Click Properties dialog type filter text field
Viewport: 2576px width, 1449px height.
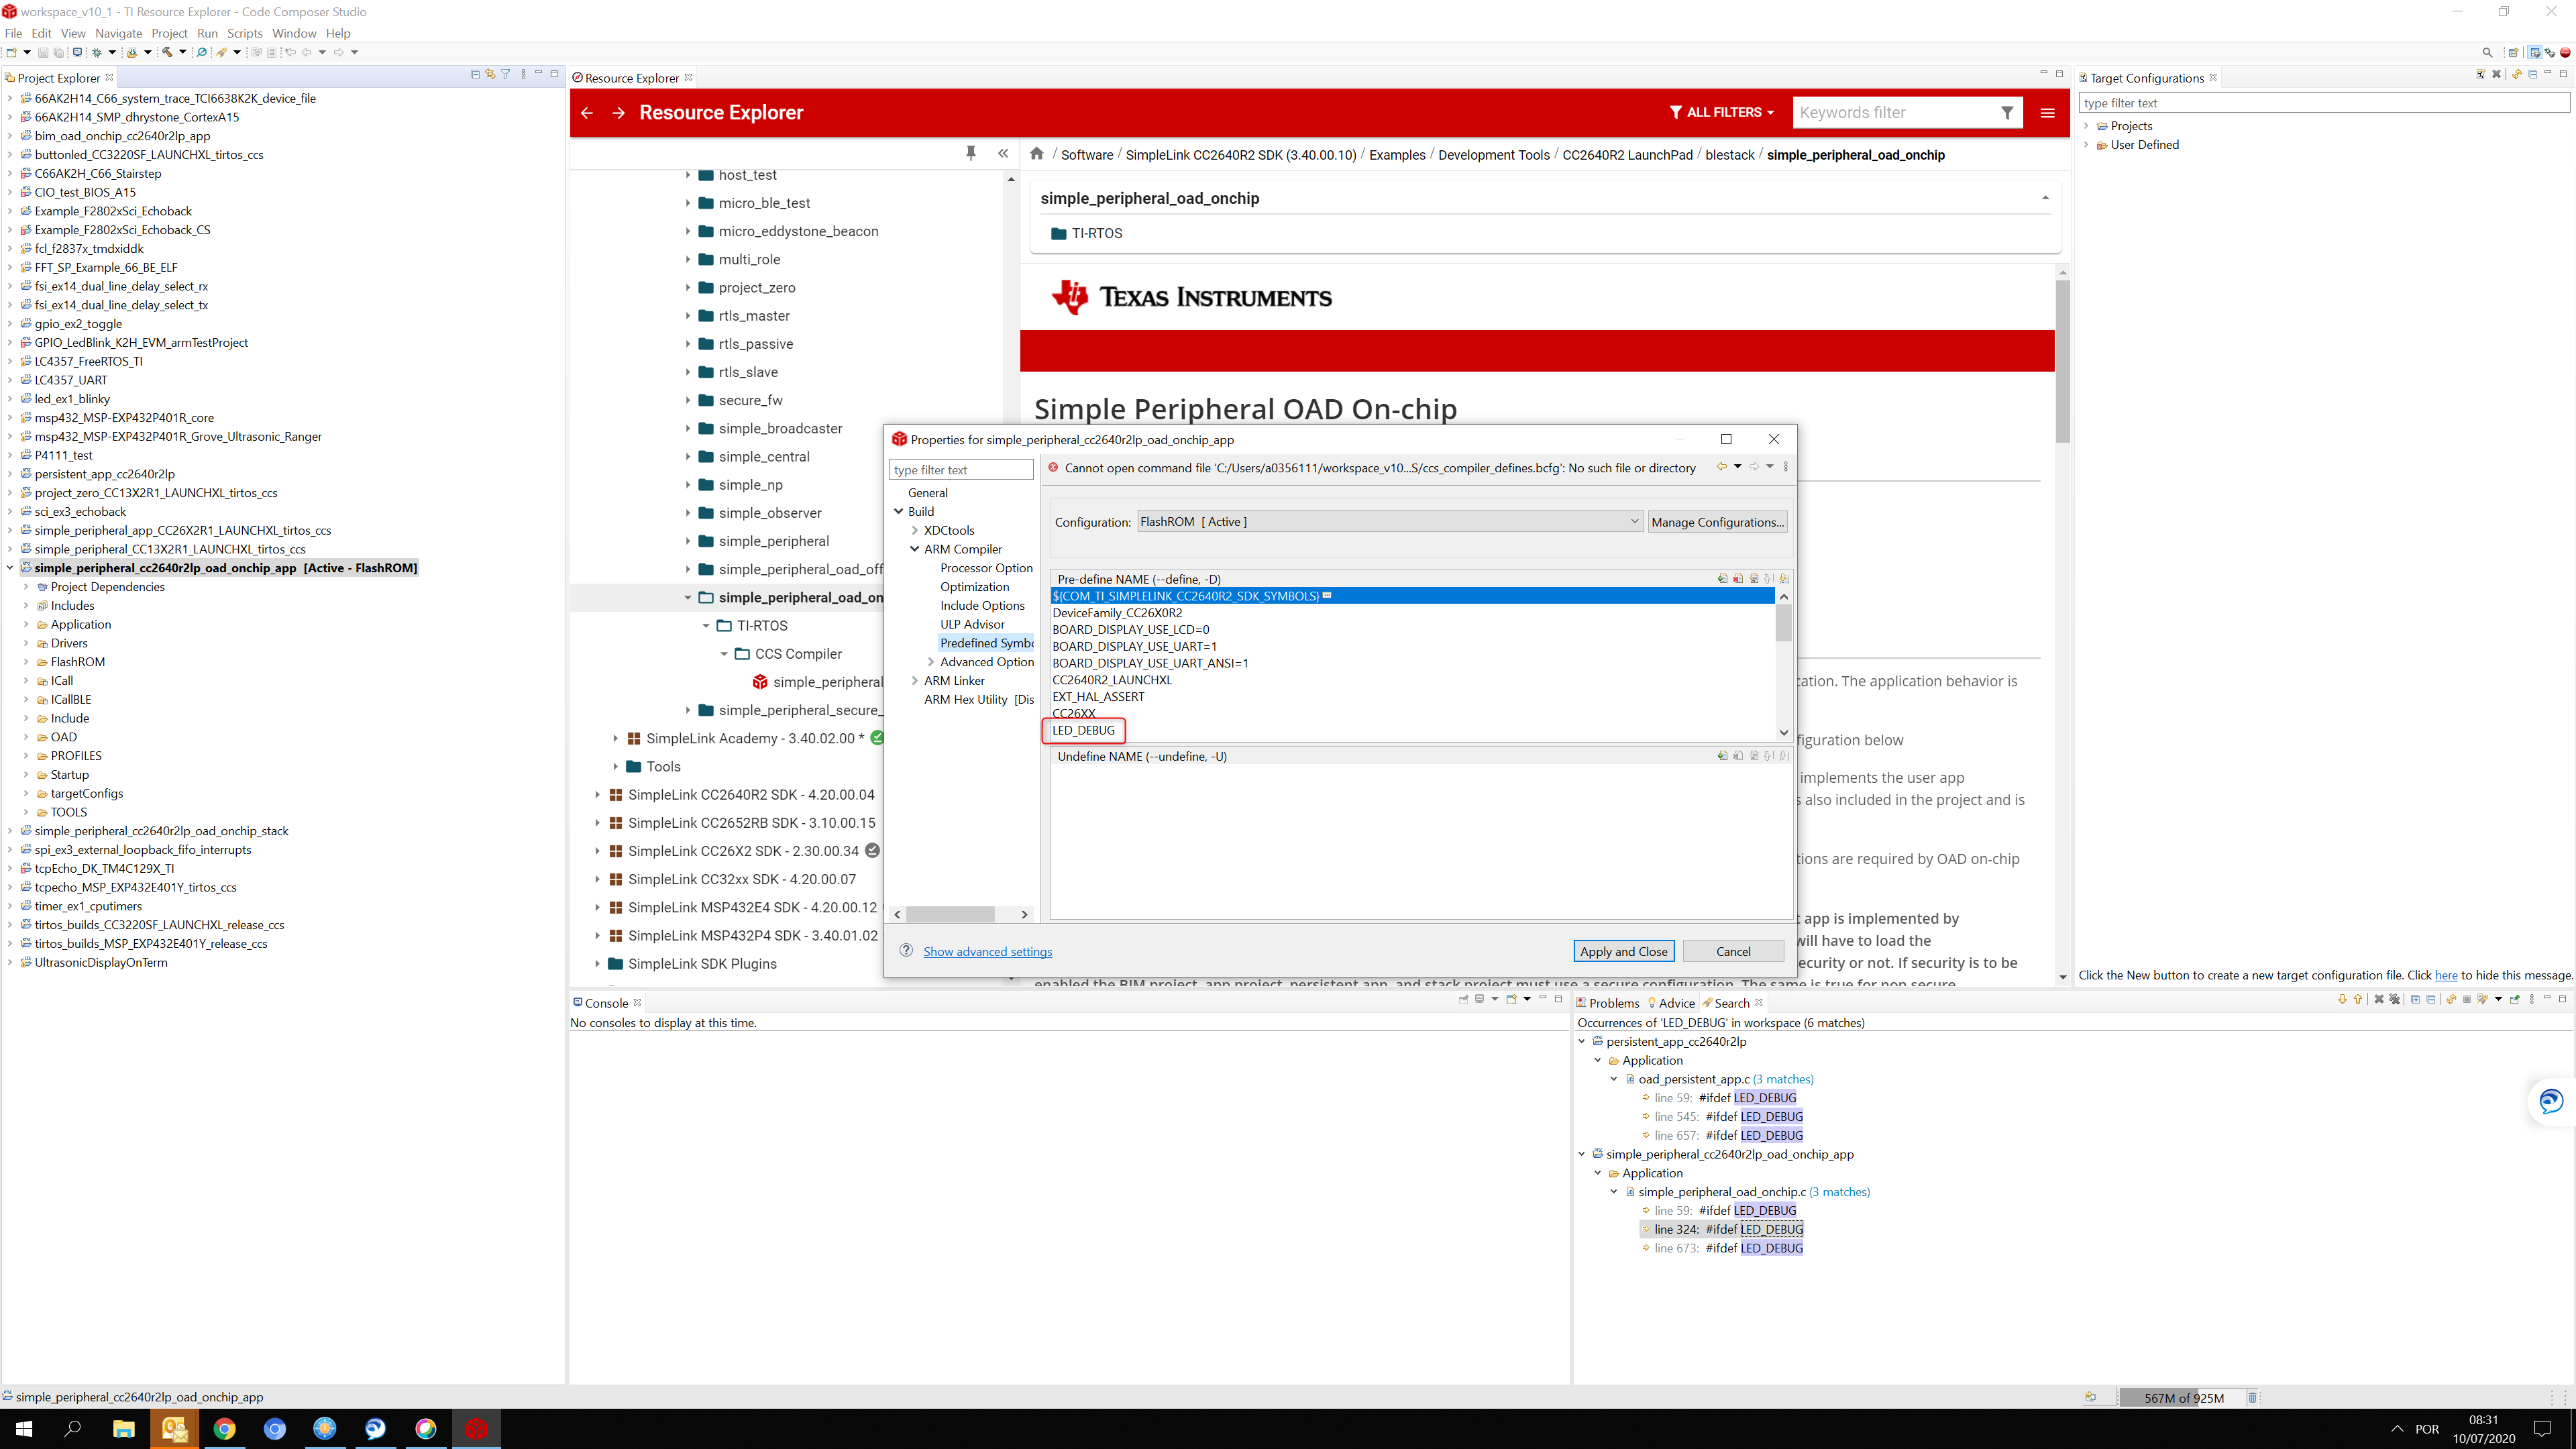[x=961, y=470]
